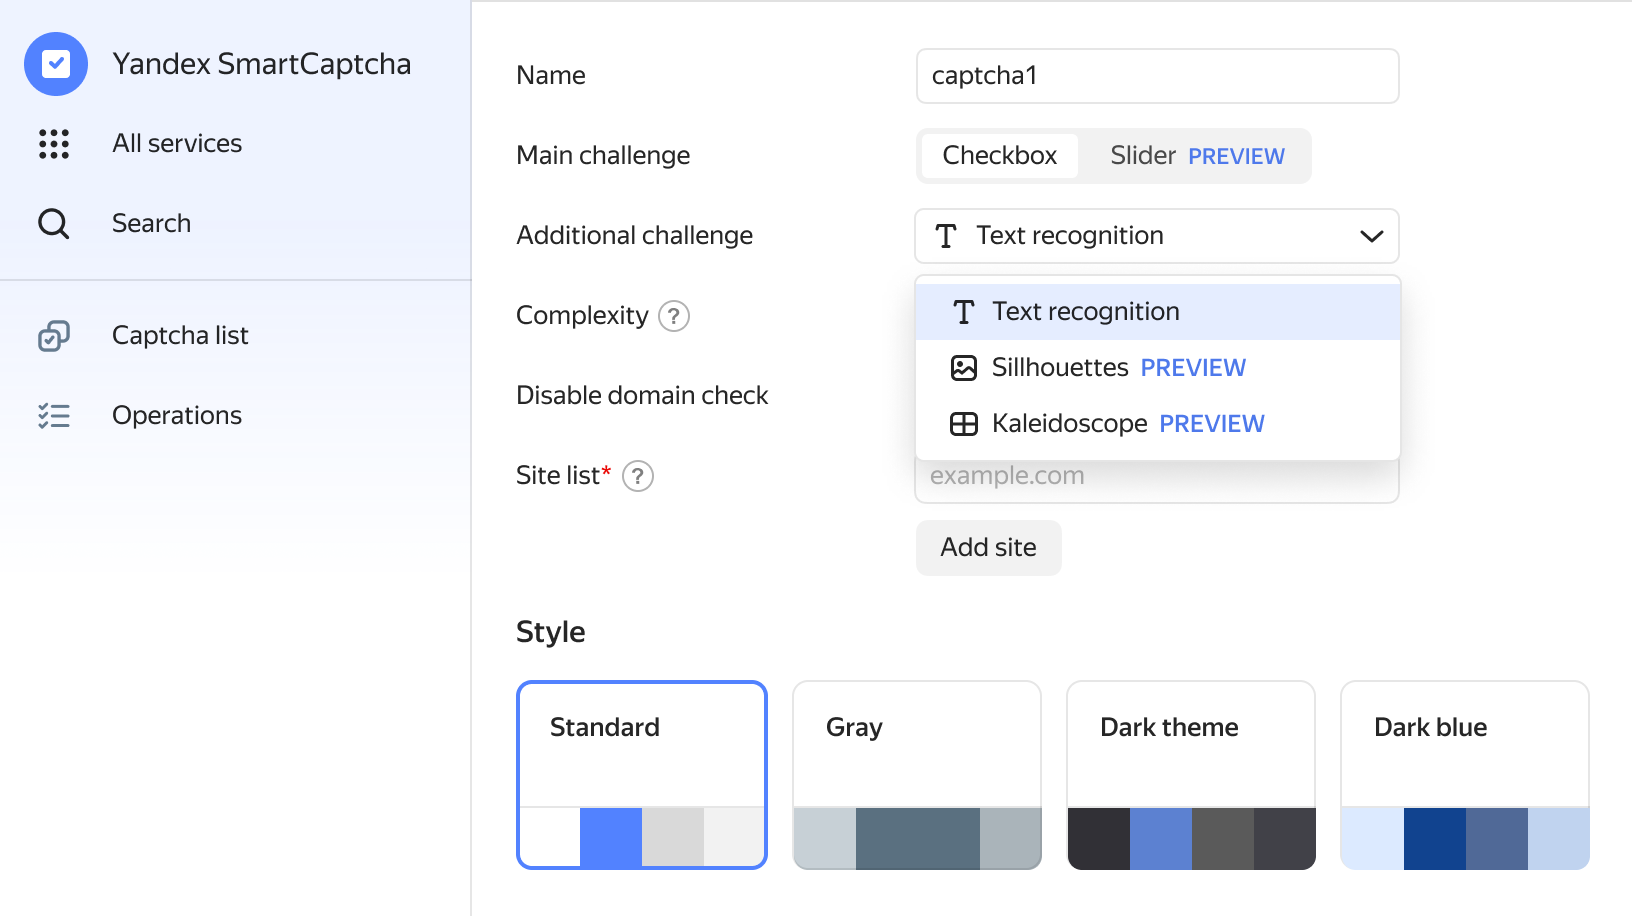Open All services in sidebar

(177, 144)
